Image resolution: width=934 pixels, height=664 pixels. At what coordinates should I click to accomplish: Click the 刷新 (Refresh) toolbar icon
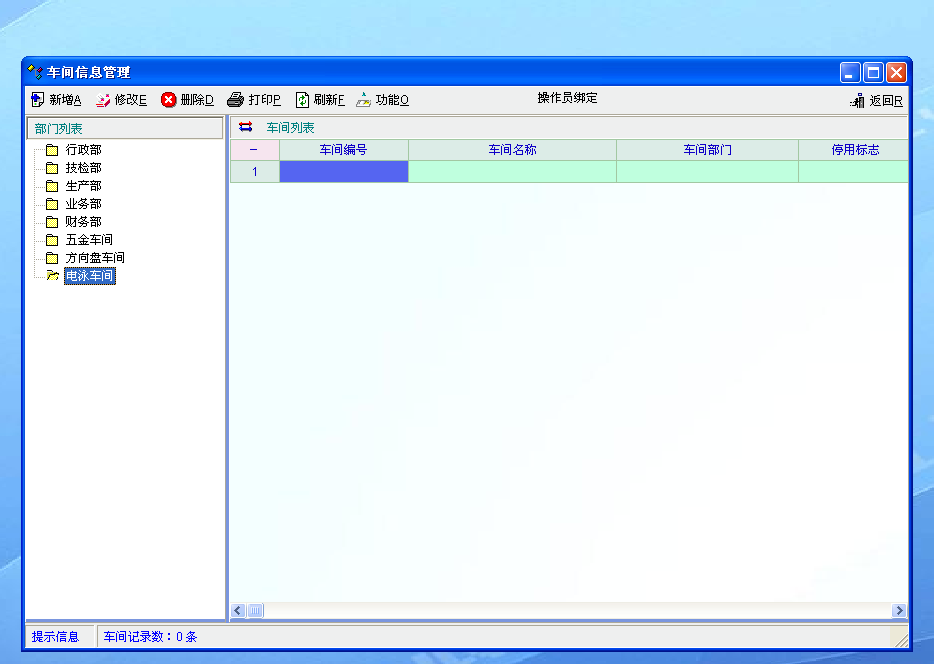point(302,100)
